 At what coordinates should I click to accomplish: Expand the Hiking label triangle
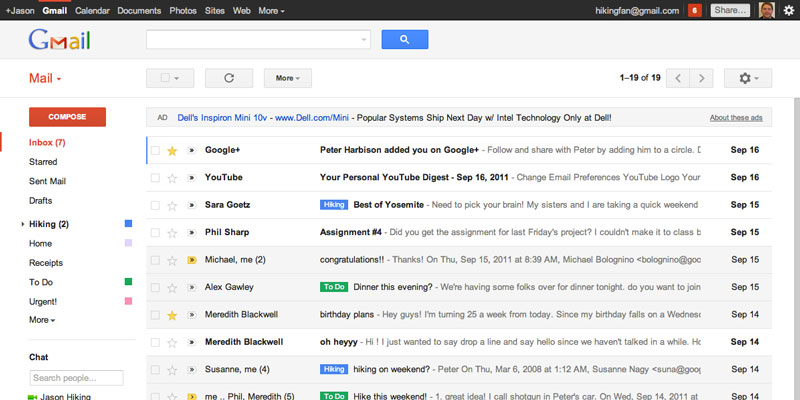[x=23, y=224]
